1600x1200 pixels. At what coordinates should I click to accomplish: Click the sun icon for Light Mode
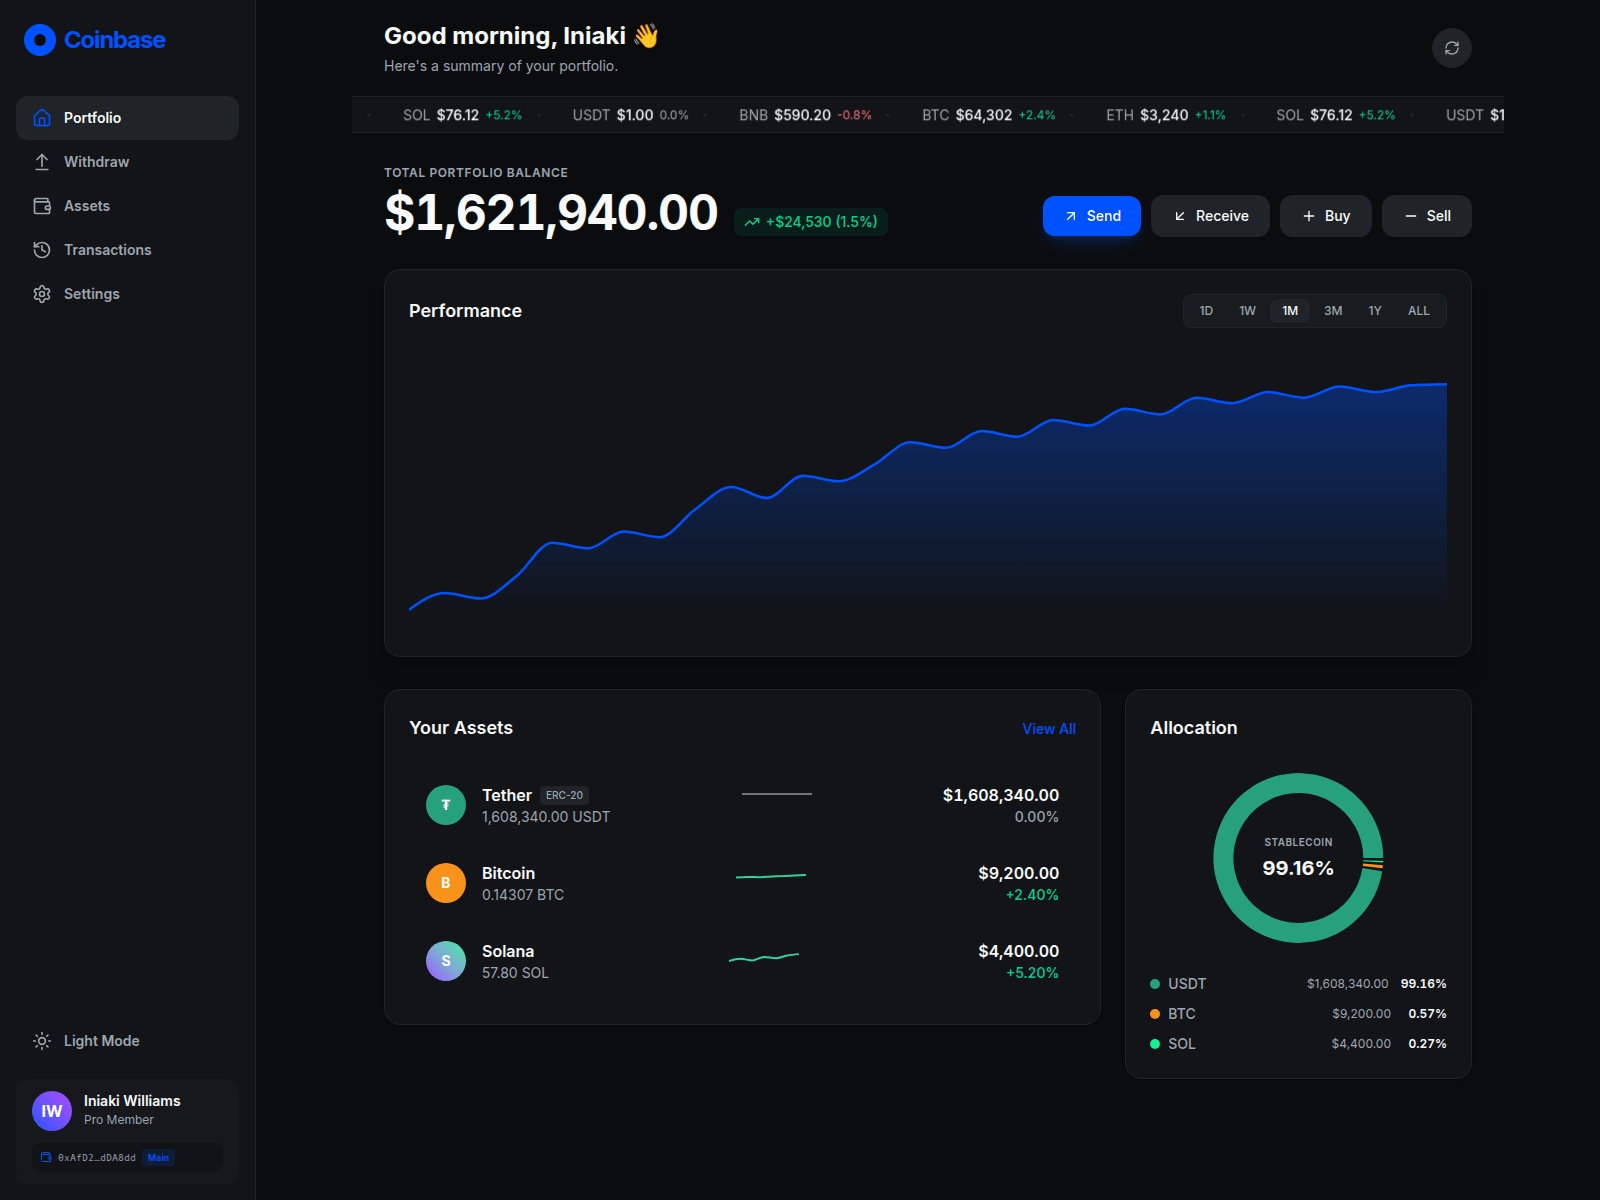click(x=42, y=1041)
